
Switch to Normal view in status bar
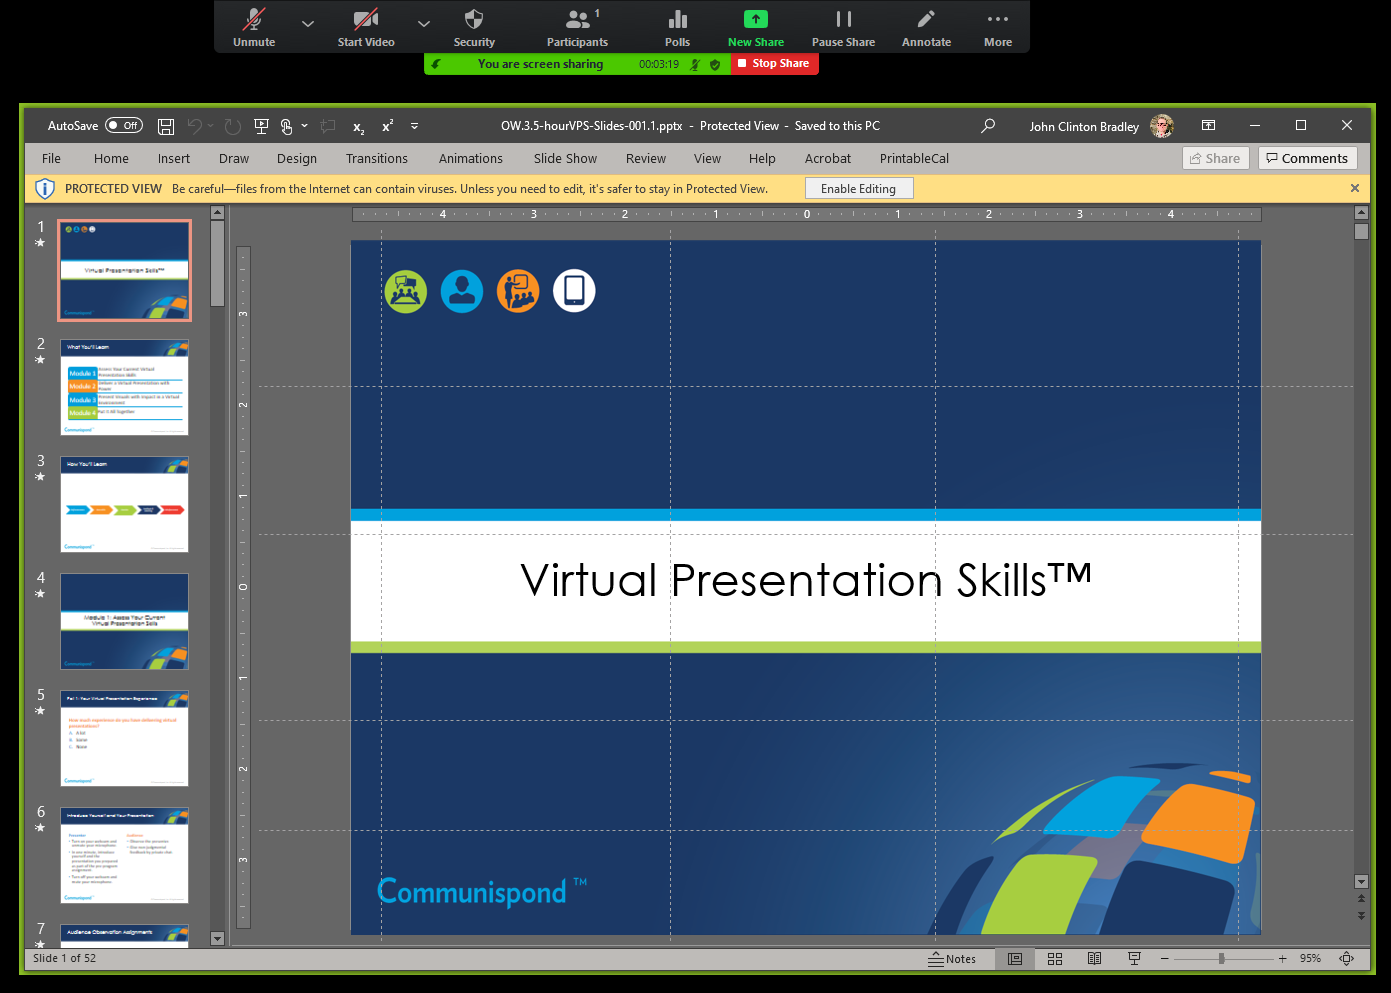click(x=1015, y=959)
